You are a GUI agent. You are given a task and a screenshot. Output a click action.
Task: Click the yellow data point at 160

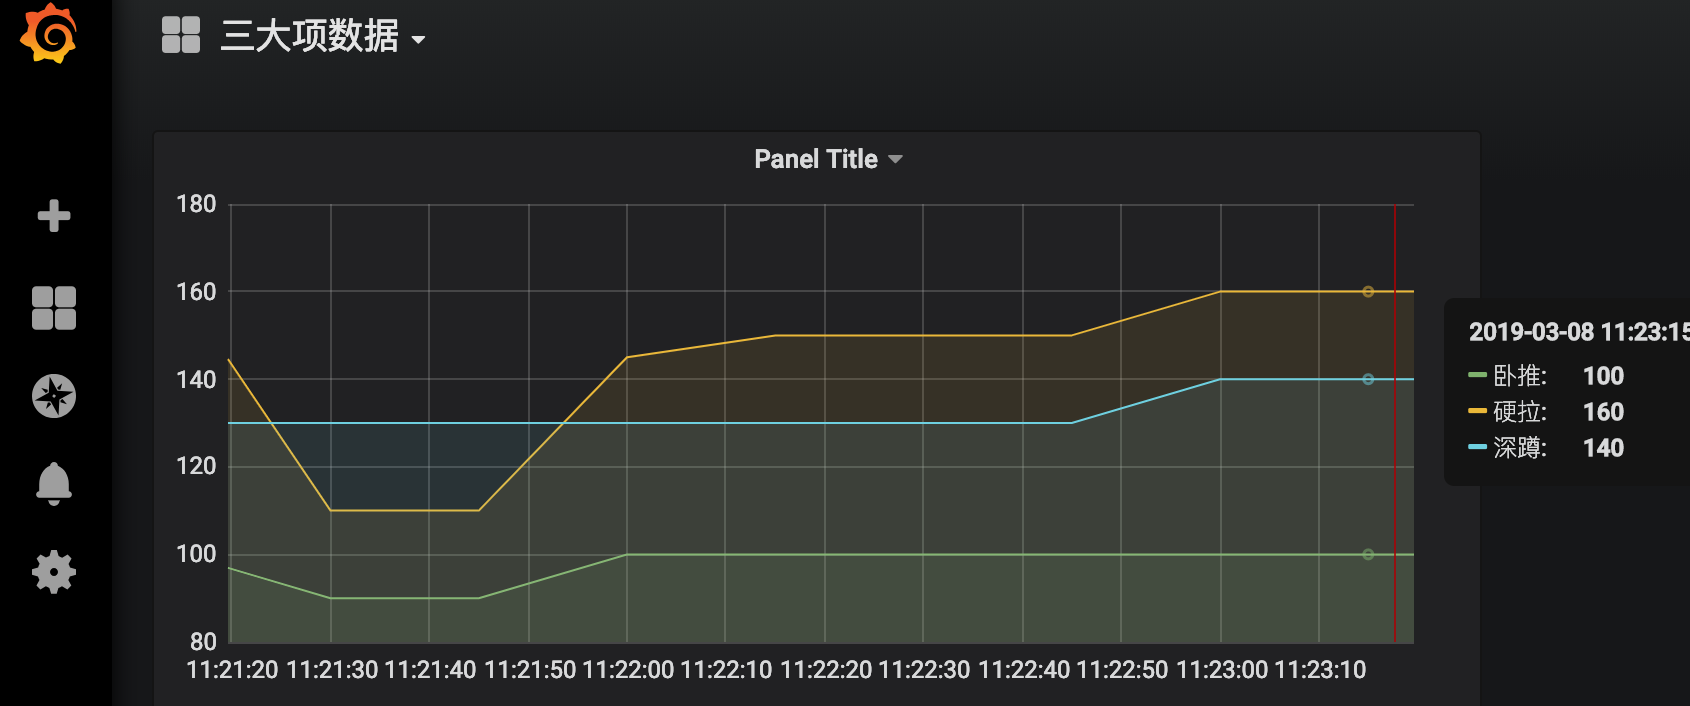1368,292
